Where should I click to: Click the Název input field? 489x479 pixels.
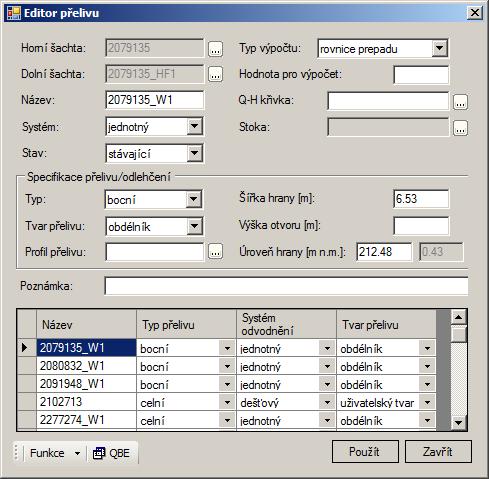pyautogui.click(x=154, y=100)
